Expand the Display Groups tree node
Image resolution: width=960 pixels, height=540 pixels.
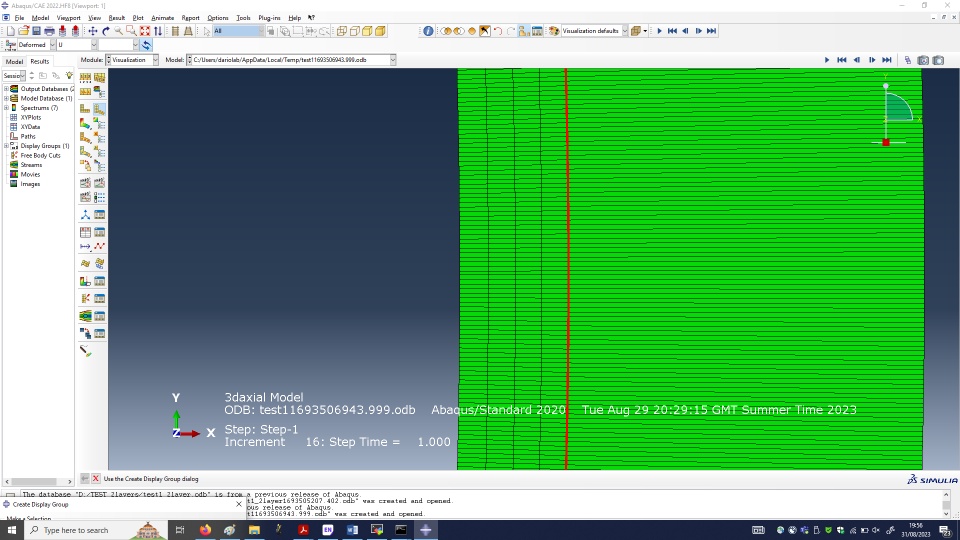[x=6, y=146]
